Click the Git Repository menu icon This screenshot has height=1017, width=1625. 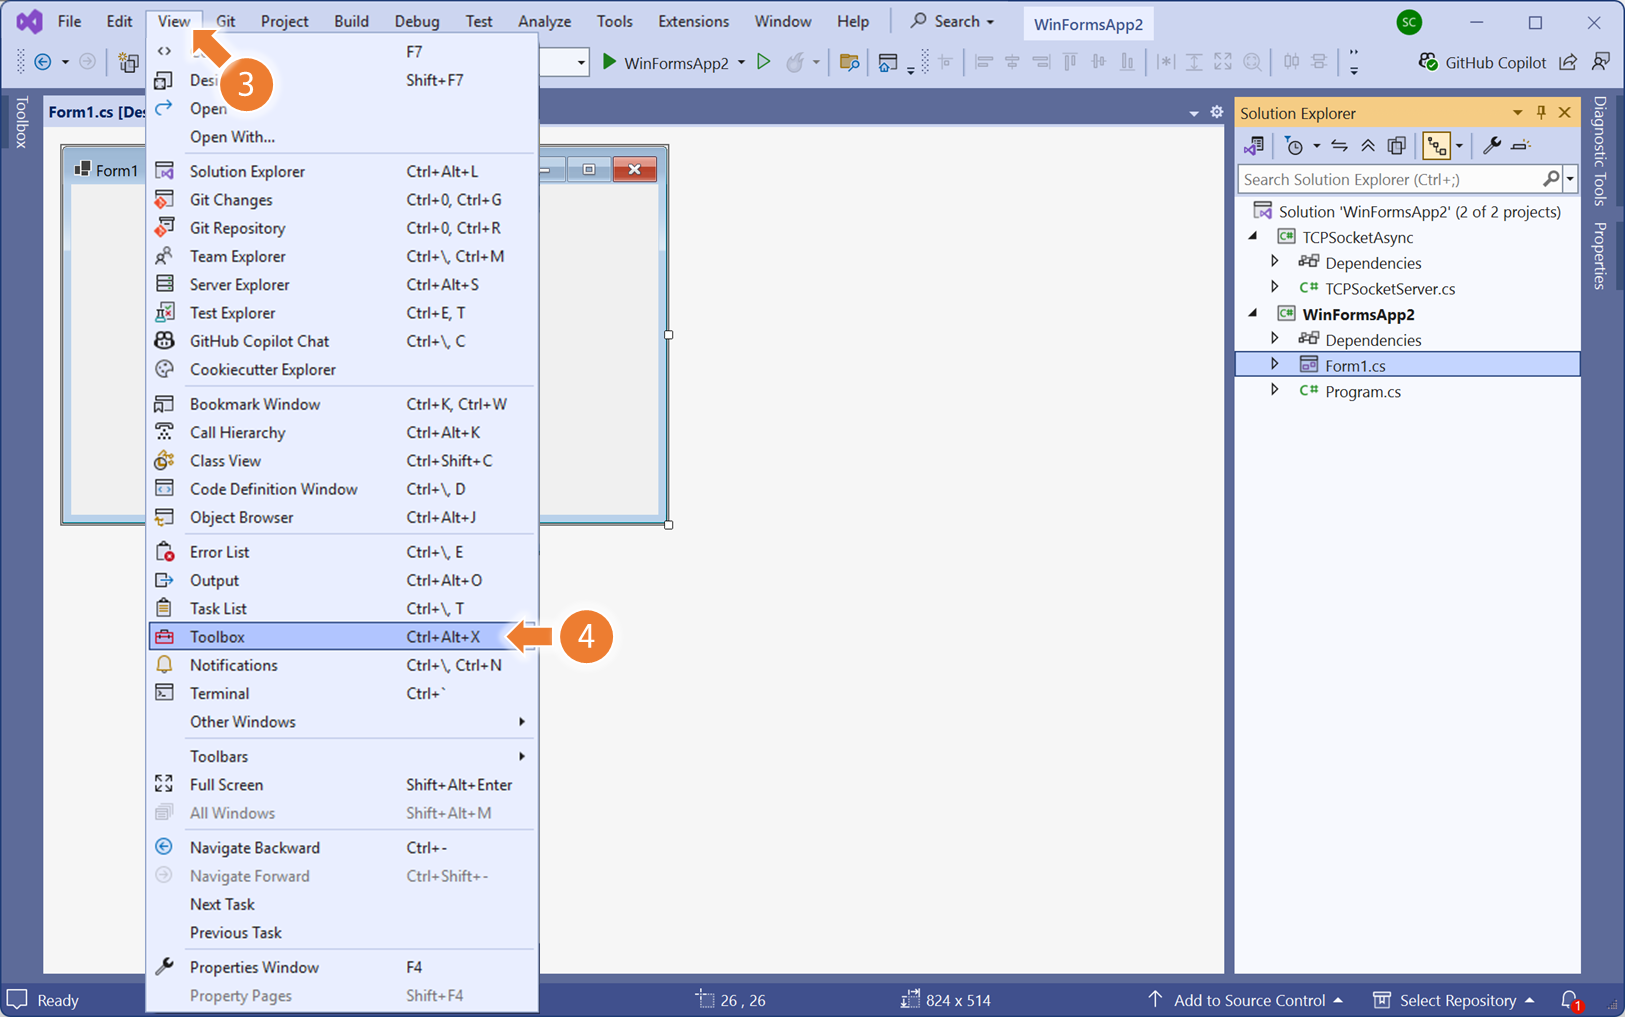pyautogui.click(x=165, y=228)
